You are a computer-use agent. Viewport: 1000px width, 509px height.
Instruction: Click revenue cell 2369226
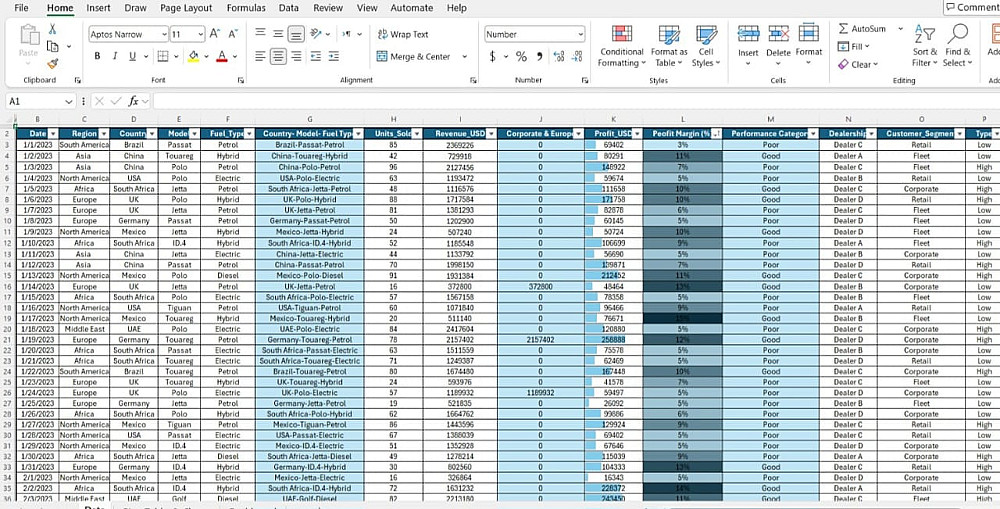click(x=459, y=145)
